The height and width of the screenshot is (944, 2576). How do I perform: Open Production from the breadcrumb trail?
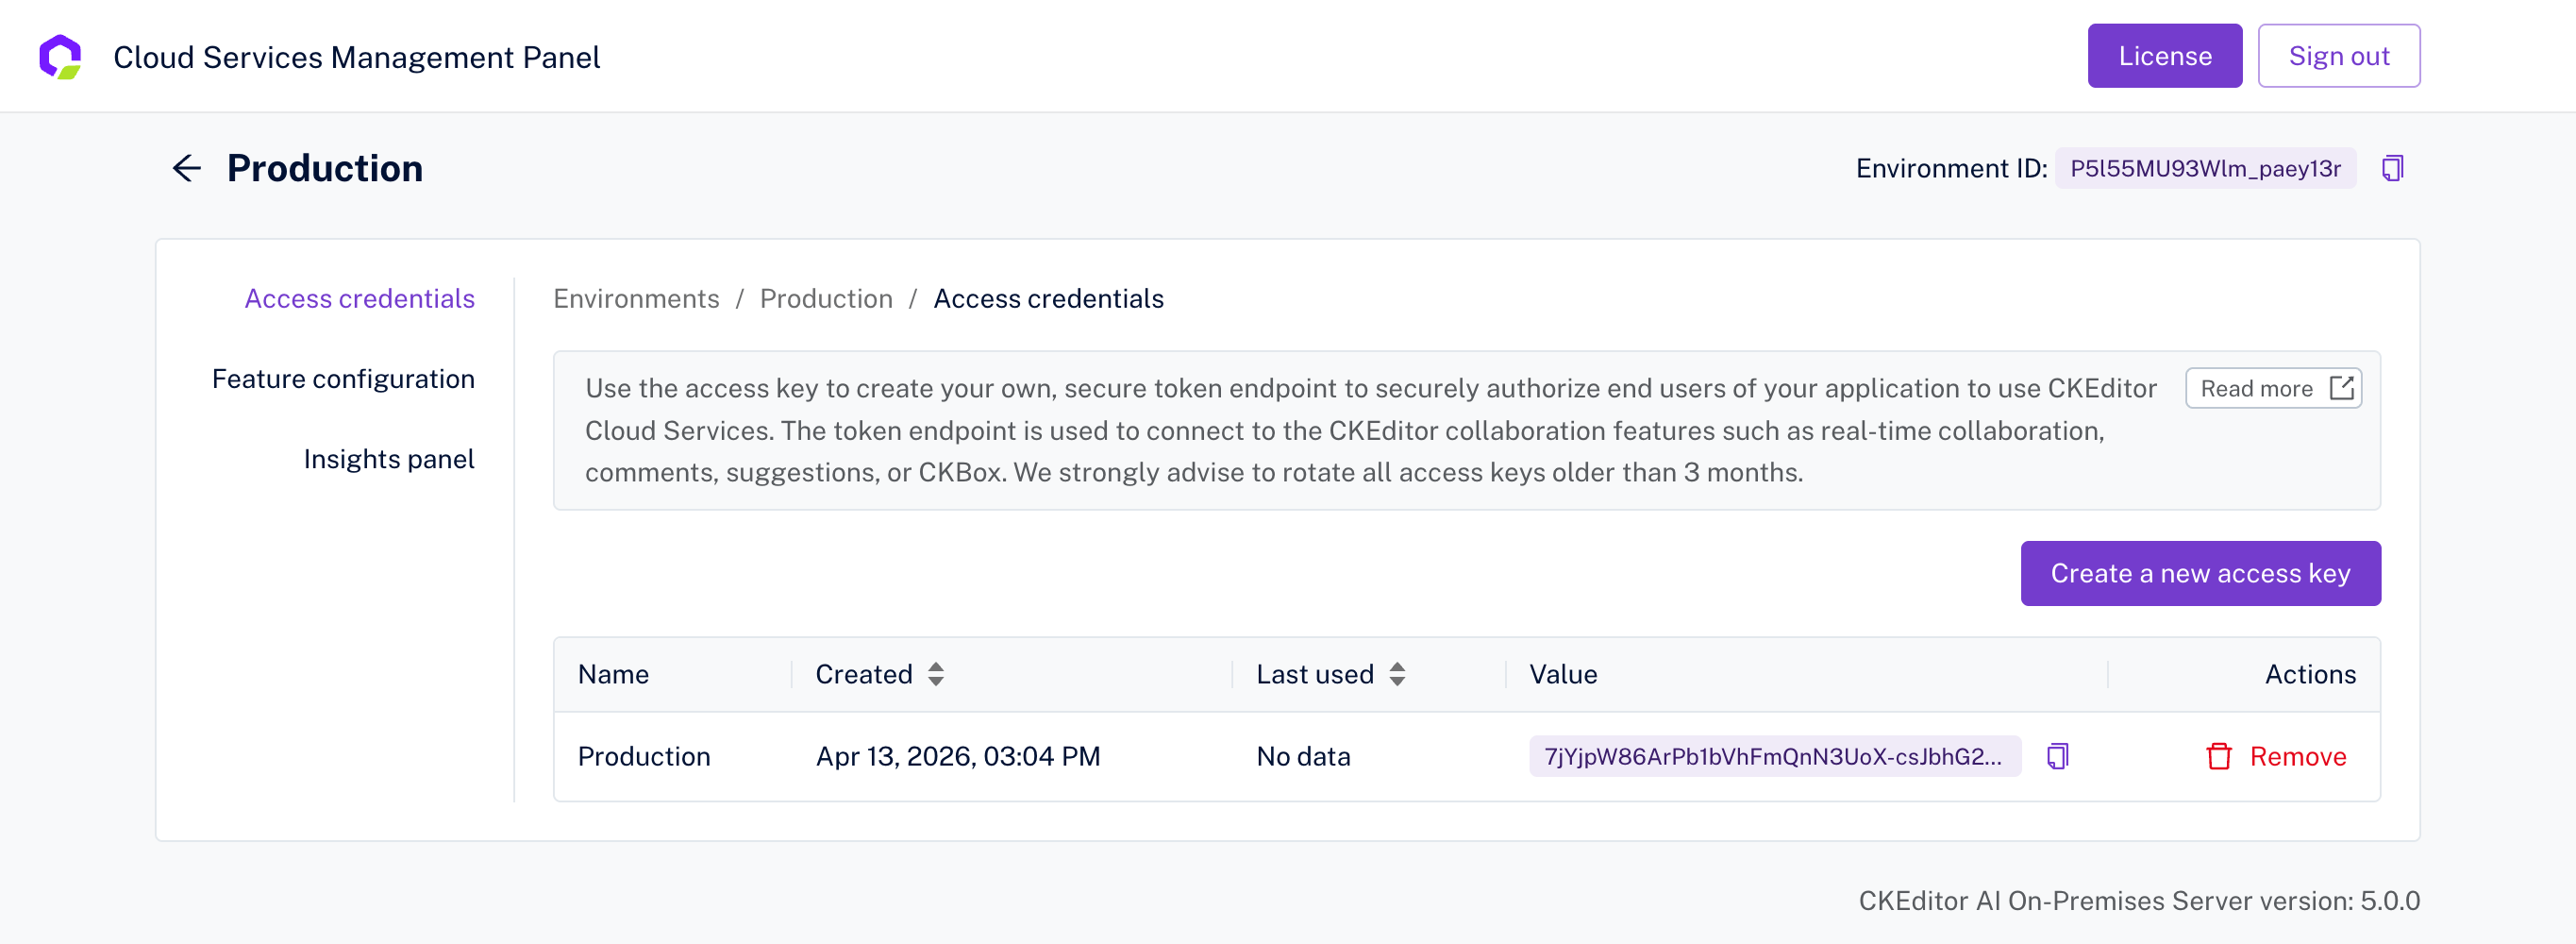click(x=826, y=298)
